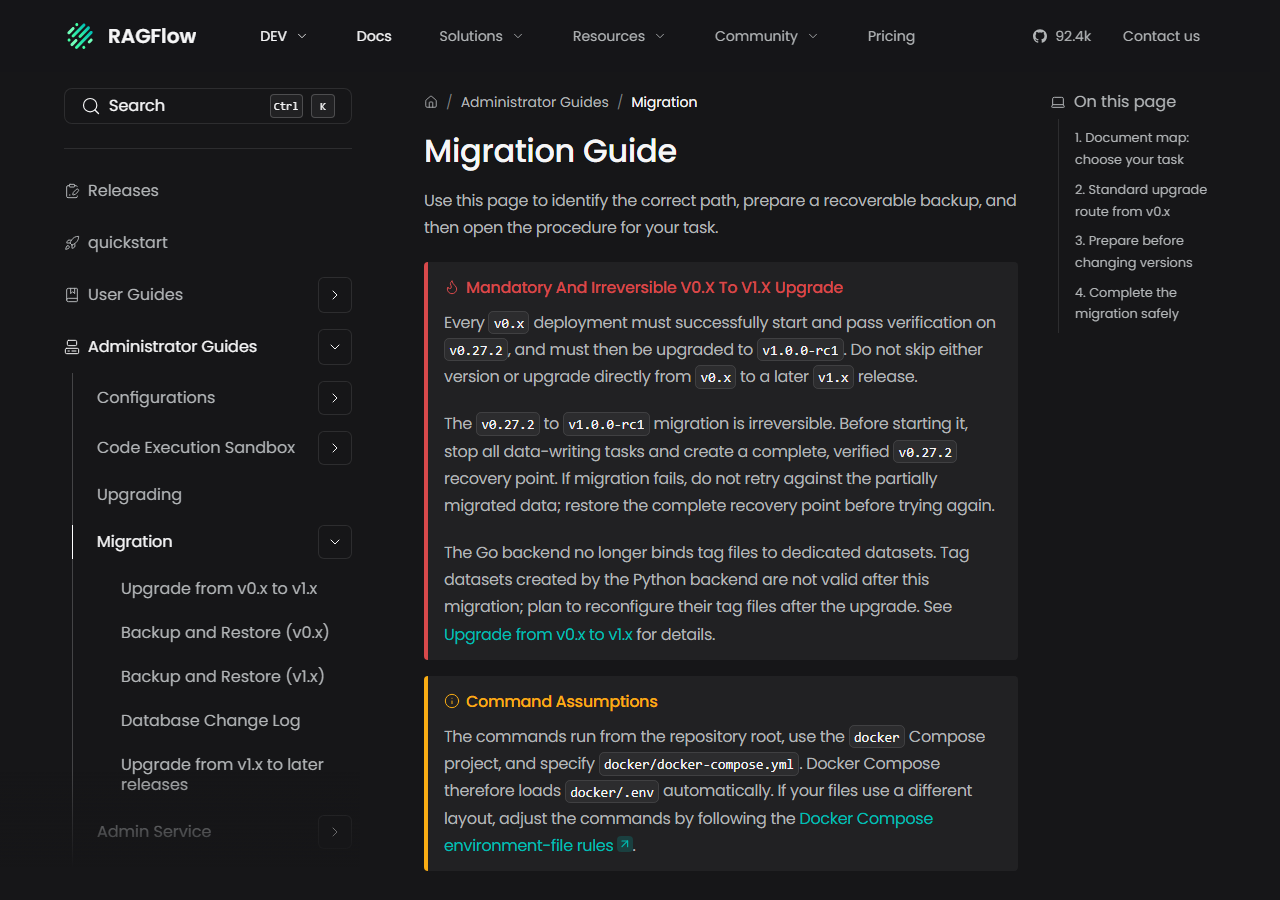The width and height of the screenshot is (1280, 900).
Task: Click the RAGFlow logo icon
Action: pos(80,36)
